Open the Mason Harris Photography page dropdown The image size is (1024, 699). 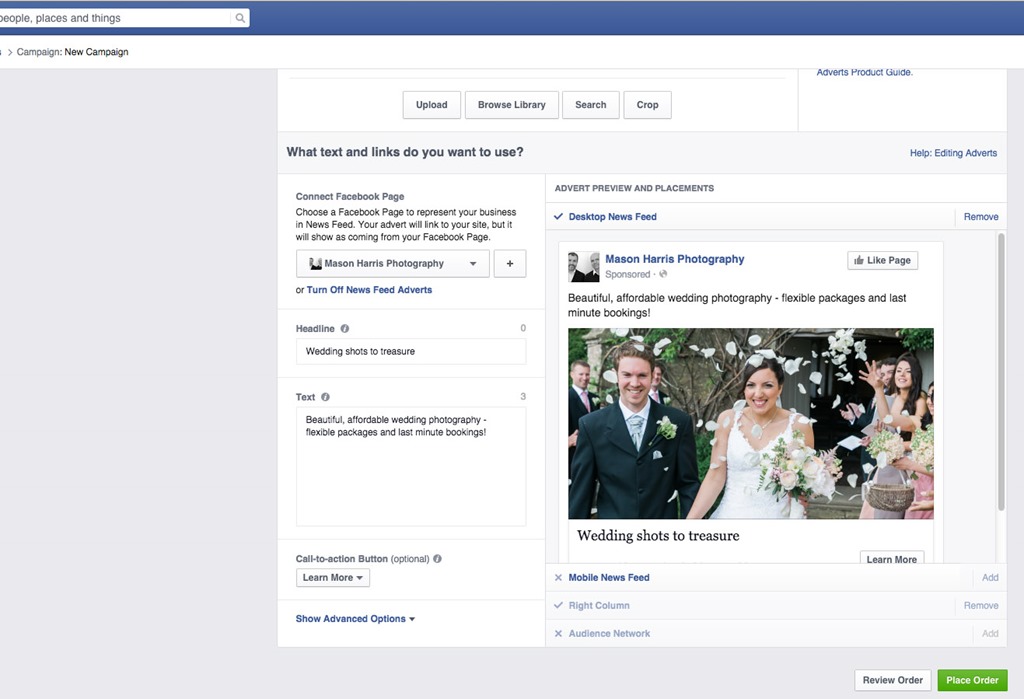(393, 264)
